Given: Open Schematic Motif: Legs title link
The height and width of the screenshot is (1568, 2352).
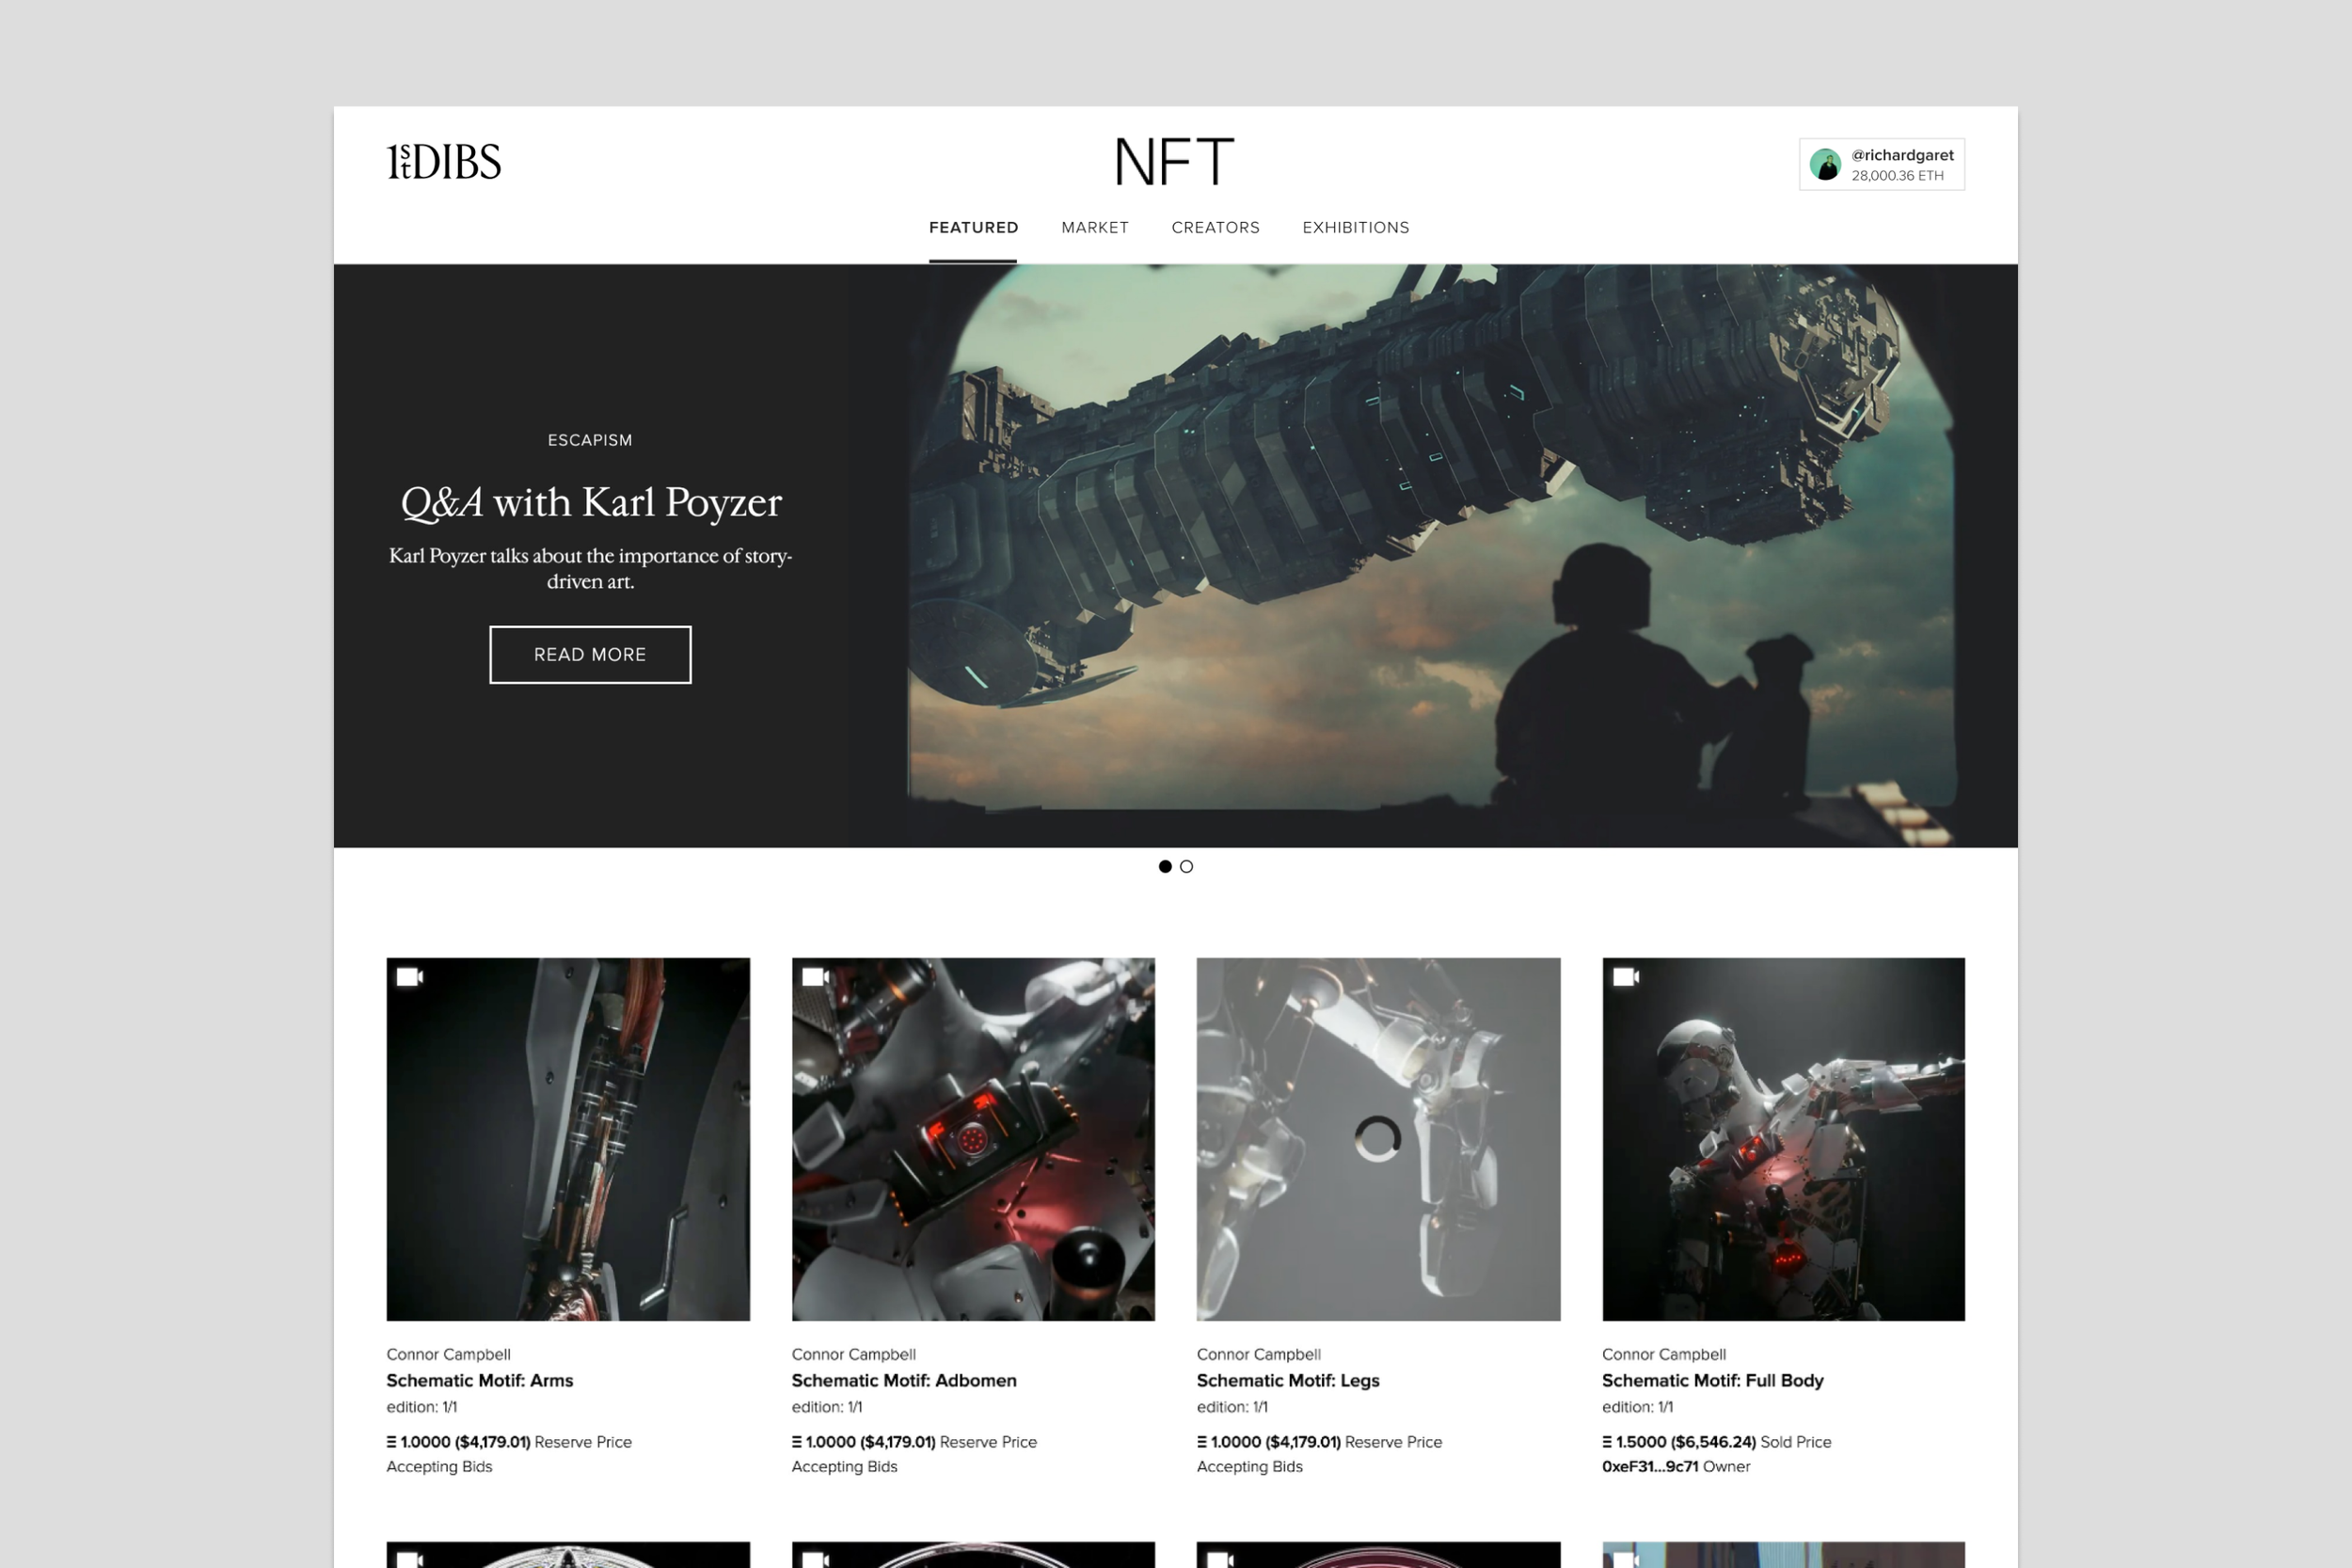Looking at the screenshot, I should point(1287,1380).
